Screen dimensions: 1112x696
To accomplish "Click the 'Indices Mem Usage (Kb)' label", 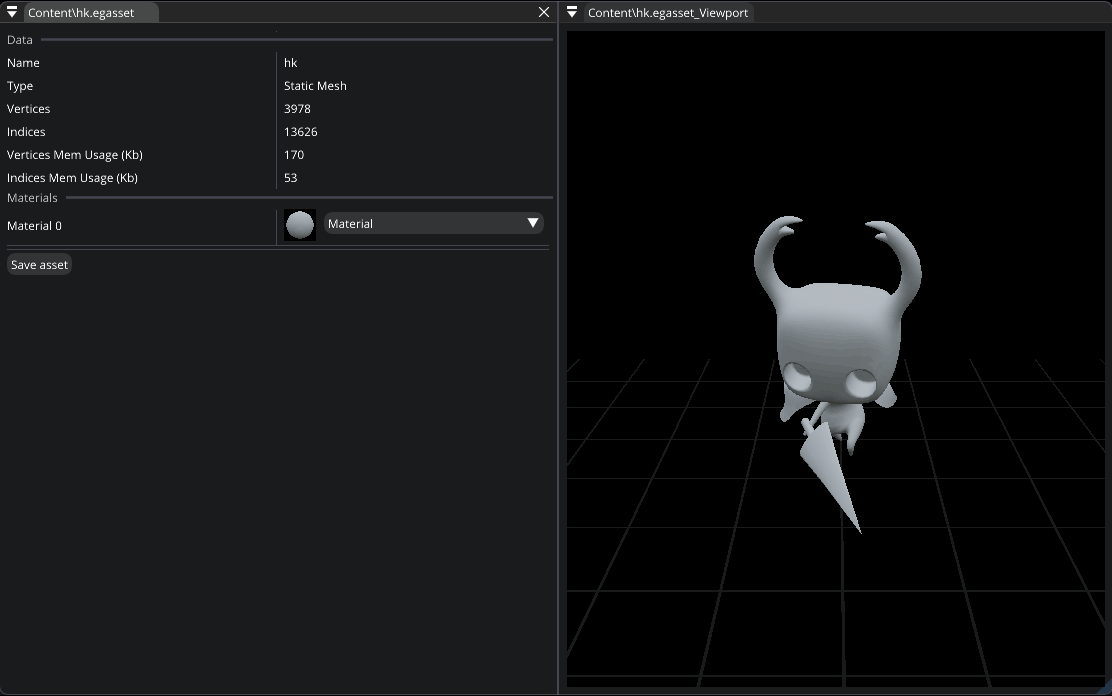I will tap(72, 178).
